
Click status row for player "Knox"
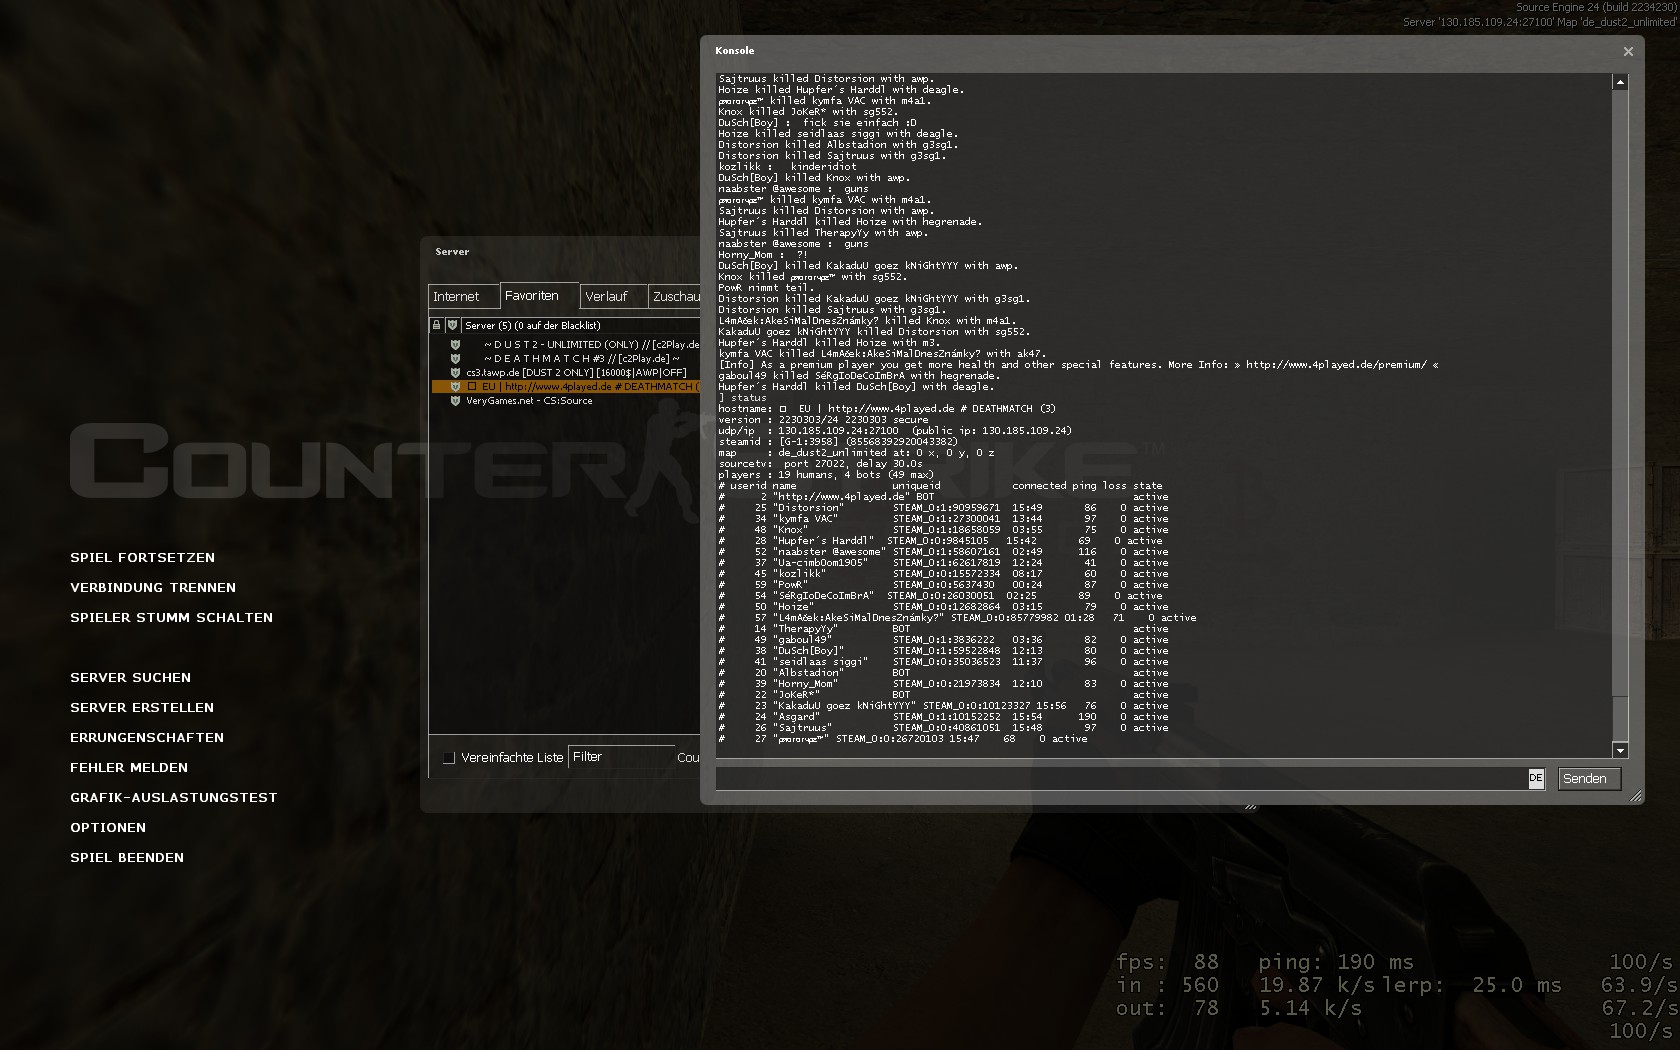coord(943,529)
